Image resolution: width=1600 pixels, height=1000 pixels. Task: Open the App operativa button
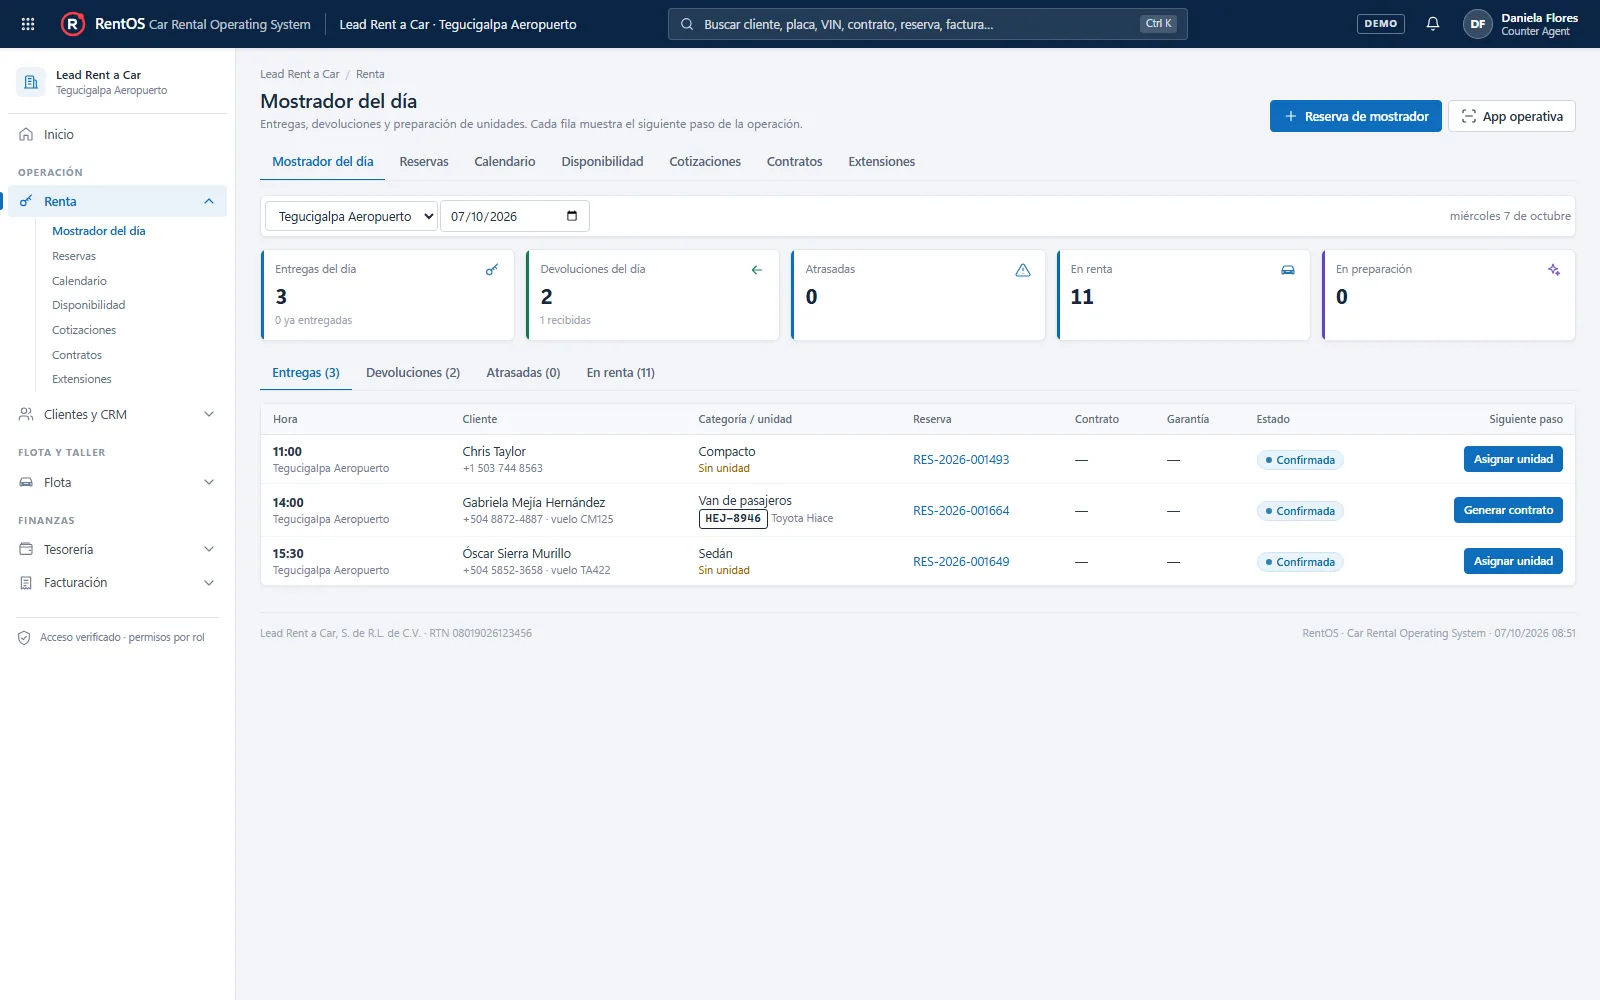point(1512,116)
